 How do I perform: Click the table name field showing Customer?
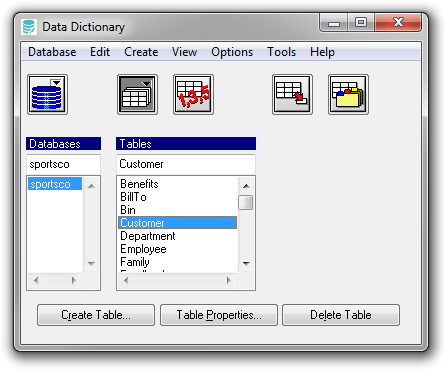[186, 164]
